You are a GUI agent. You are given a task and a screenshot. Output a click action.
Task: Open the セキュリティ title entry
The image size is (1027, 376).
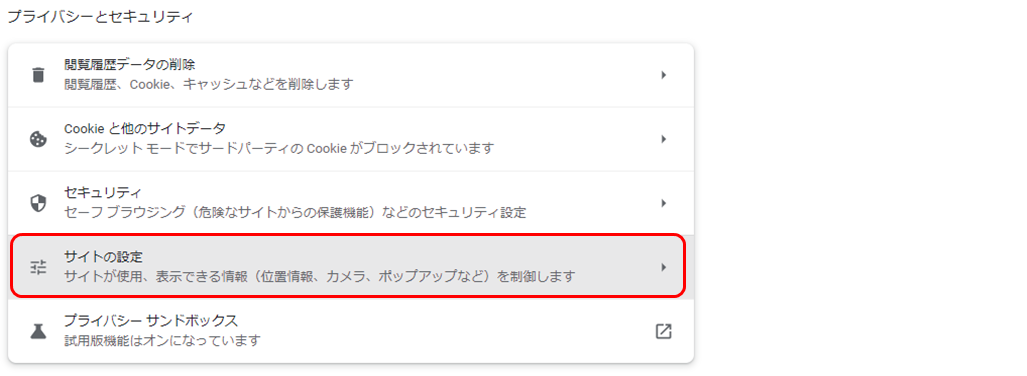(103, 193)
